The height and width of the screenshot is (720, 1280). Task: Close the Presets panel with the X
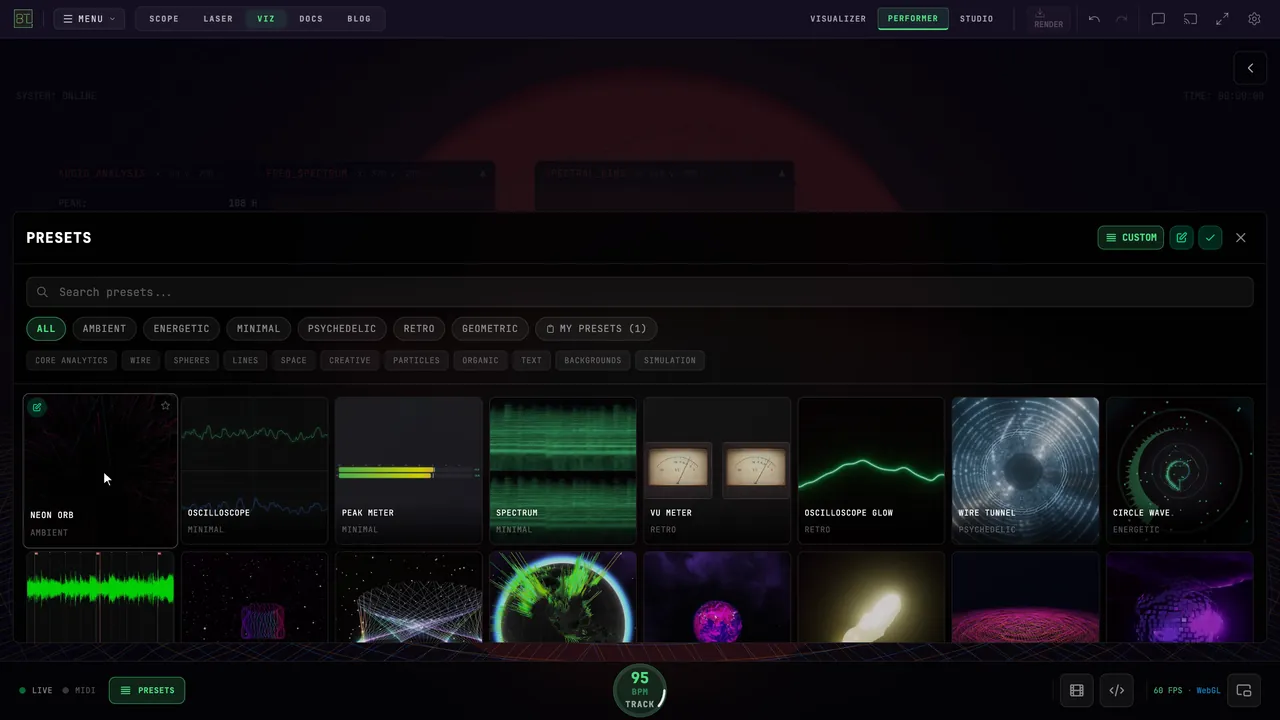pos(1241,238)
